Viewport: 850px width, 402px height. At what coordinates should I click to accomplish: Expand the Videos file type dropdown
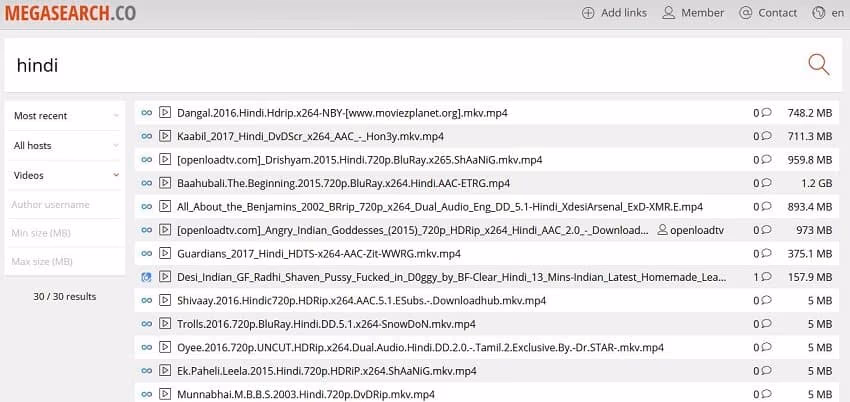point(65,175)
